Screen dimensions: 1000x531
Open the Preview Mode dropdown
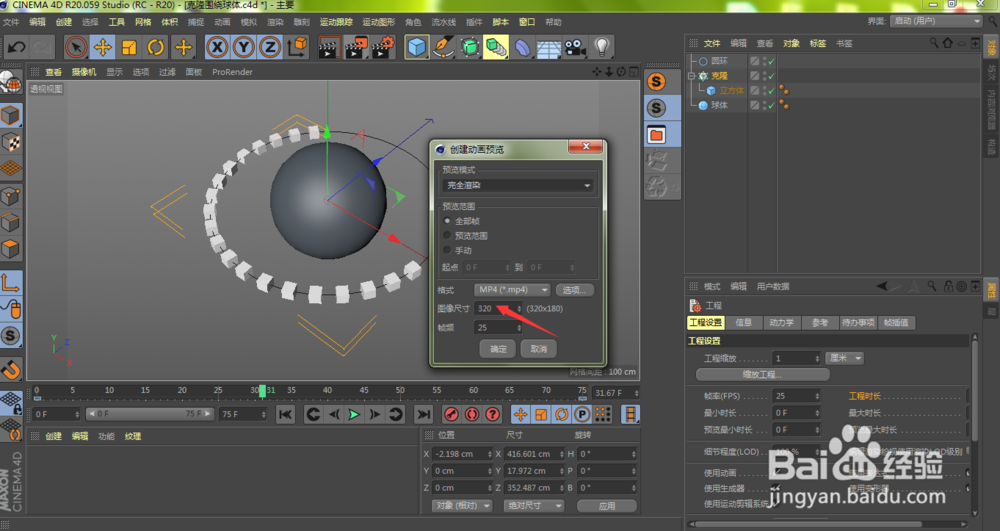tap(518, 185)
